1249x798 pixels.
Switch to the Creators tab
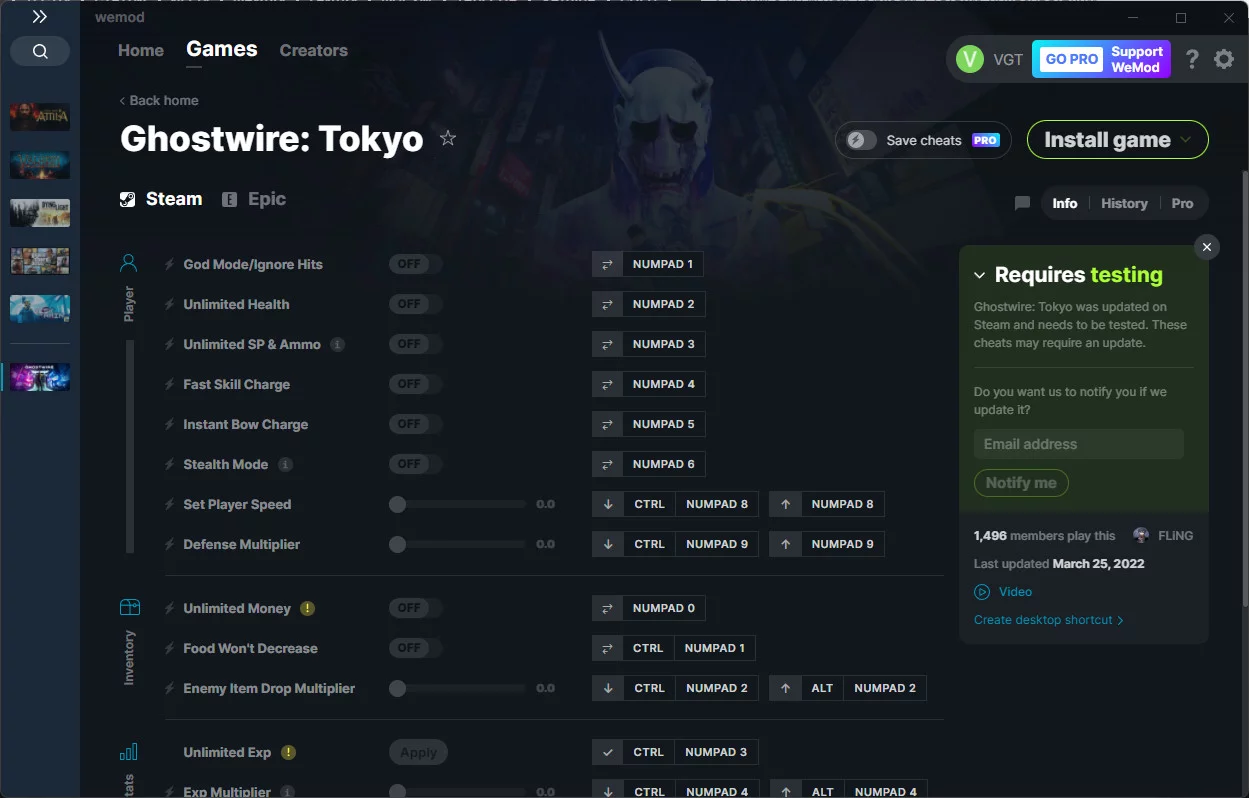pos(314,50)
